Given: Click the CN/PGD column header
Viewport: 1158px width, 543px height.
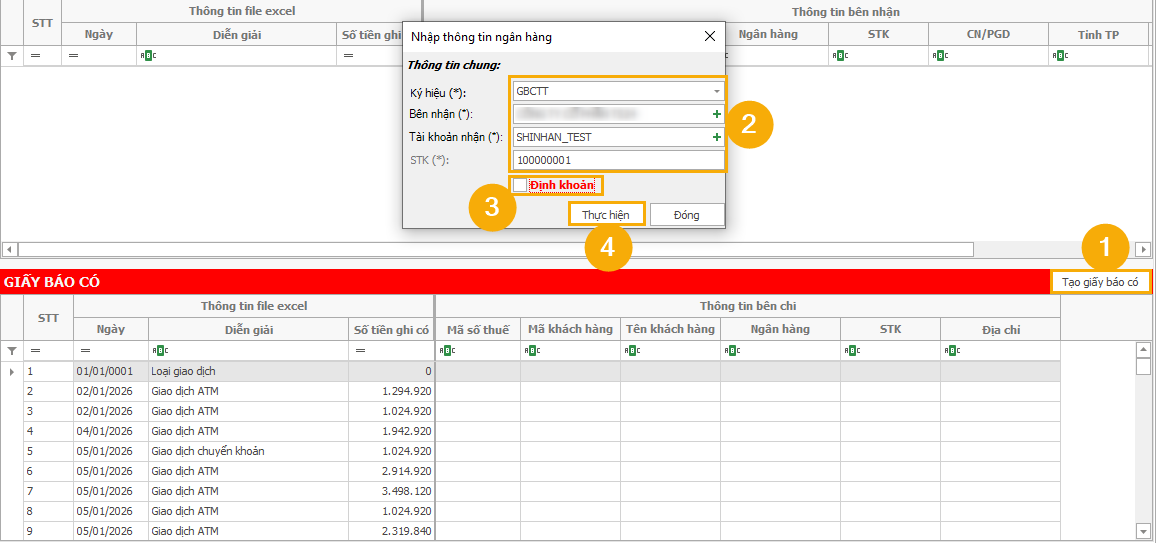Looking at the screenshot, I should [988, 34].
